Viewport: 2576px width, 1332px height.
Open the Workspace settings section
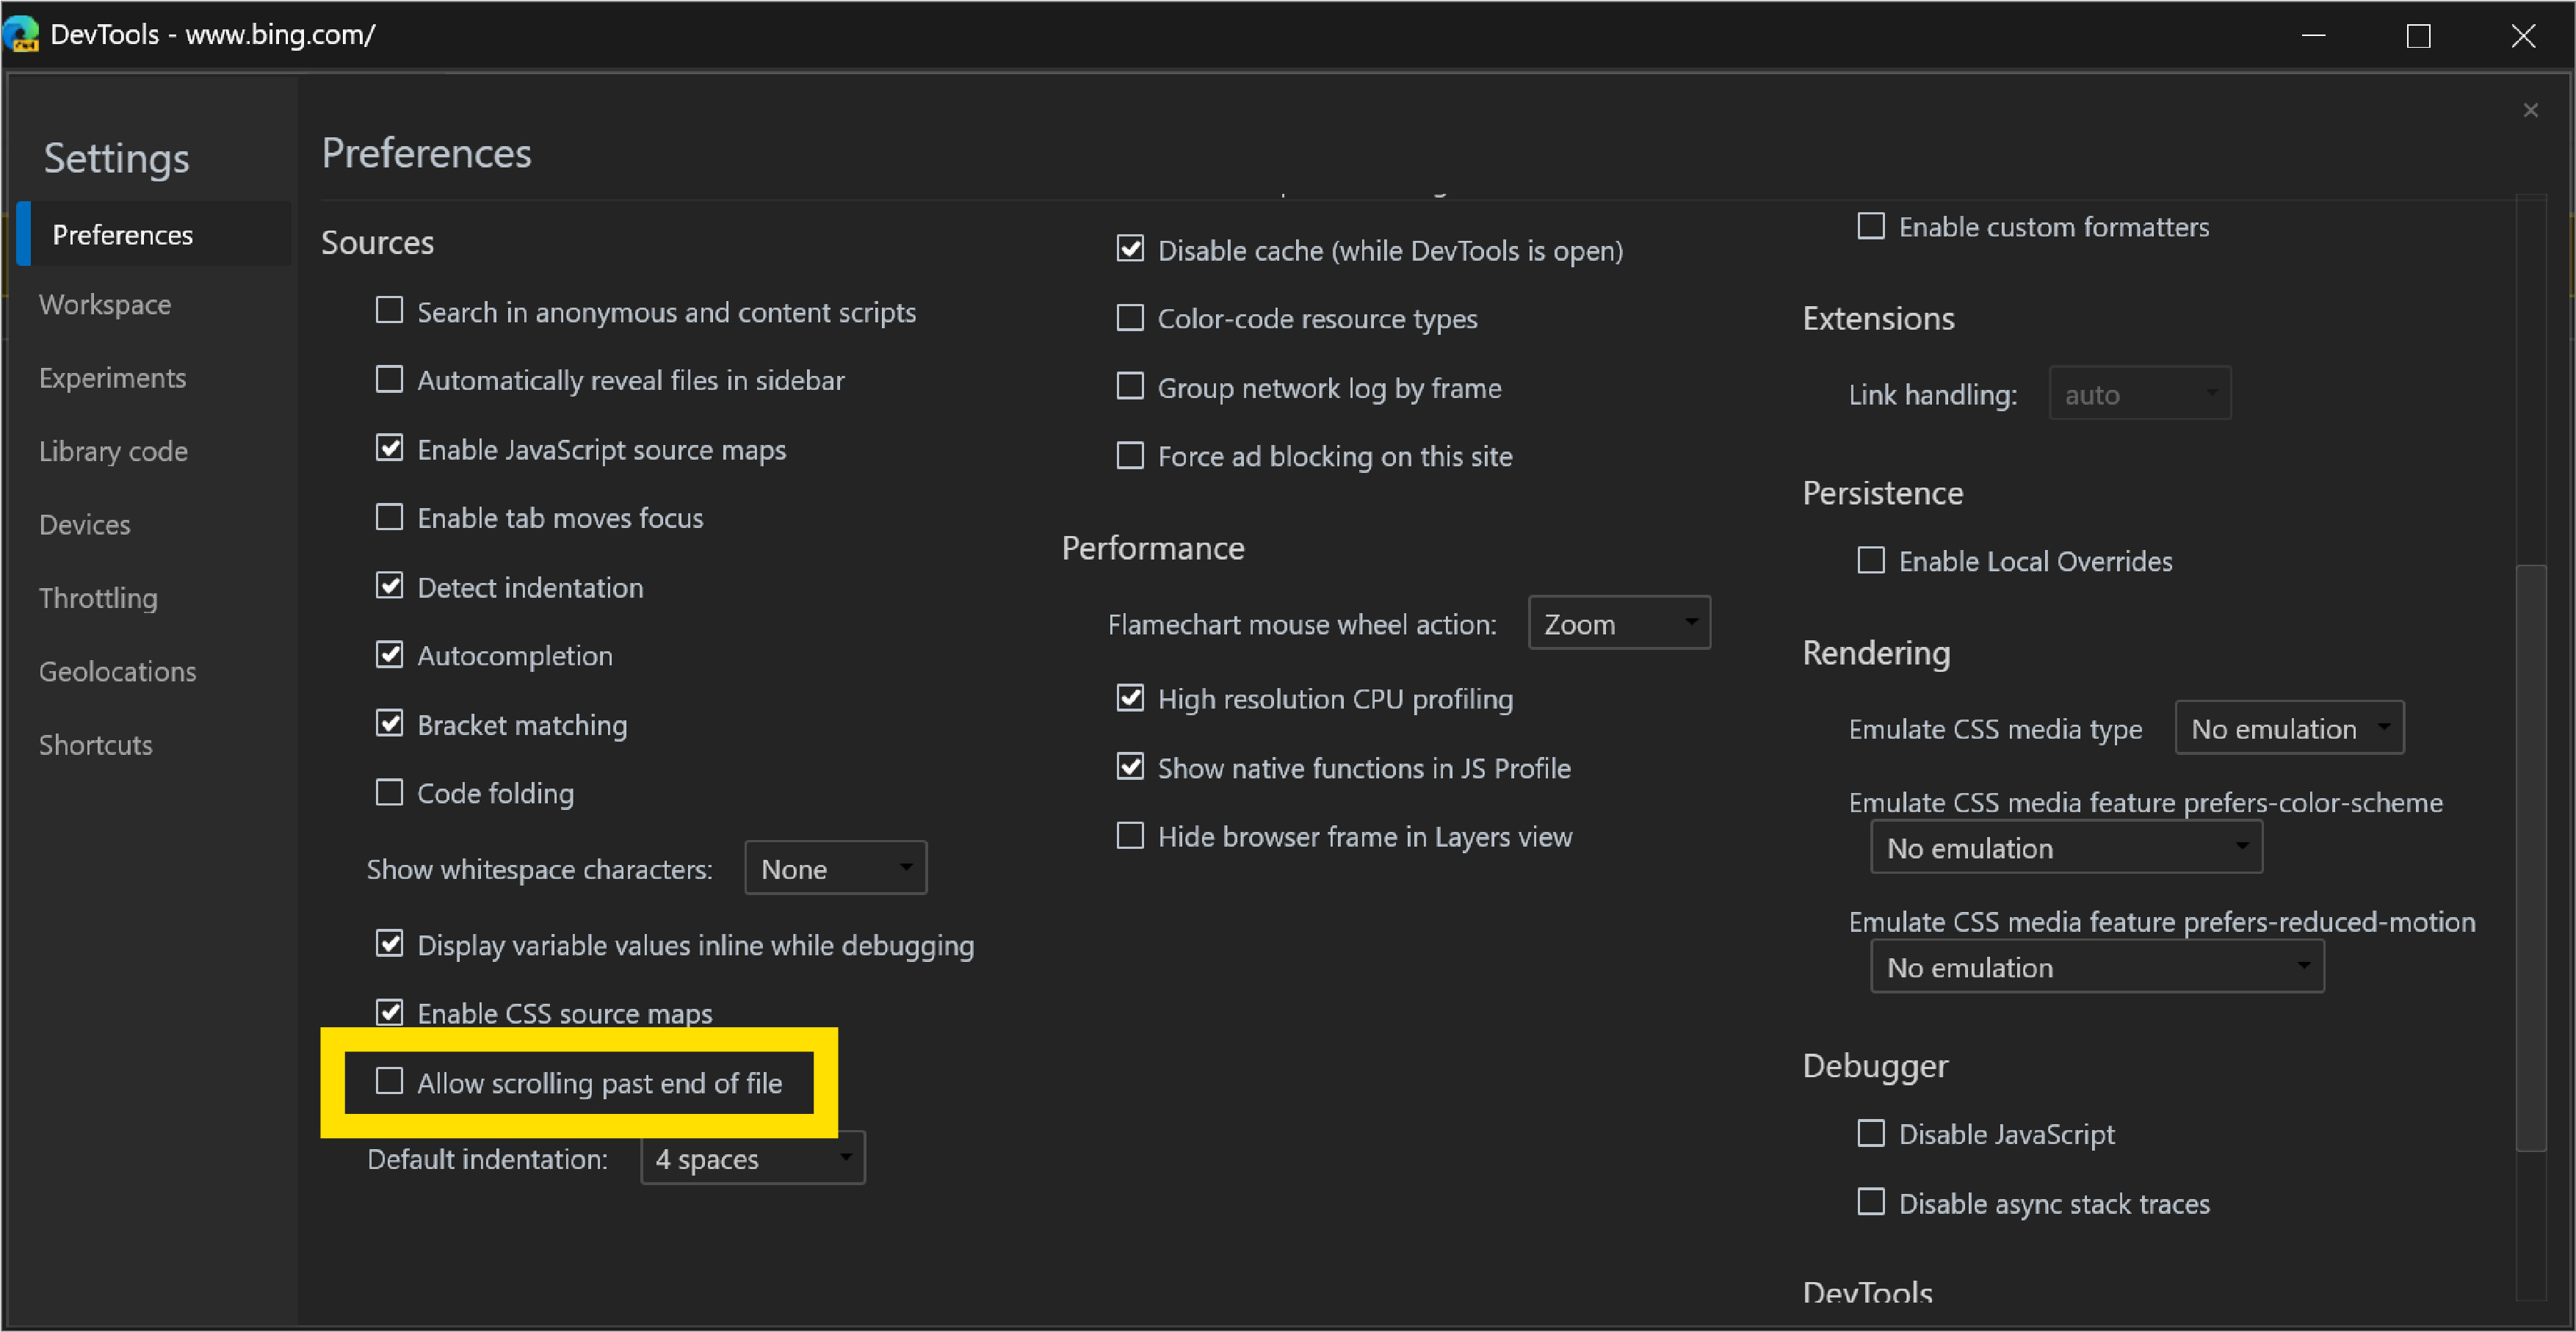click(x=105, y=304)
